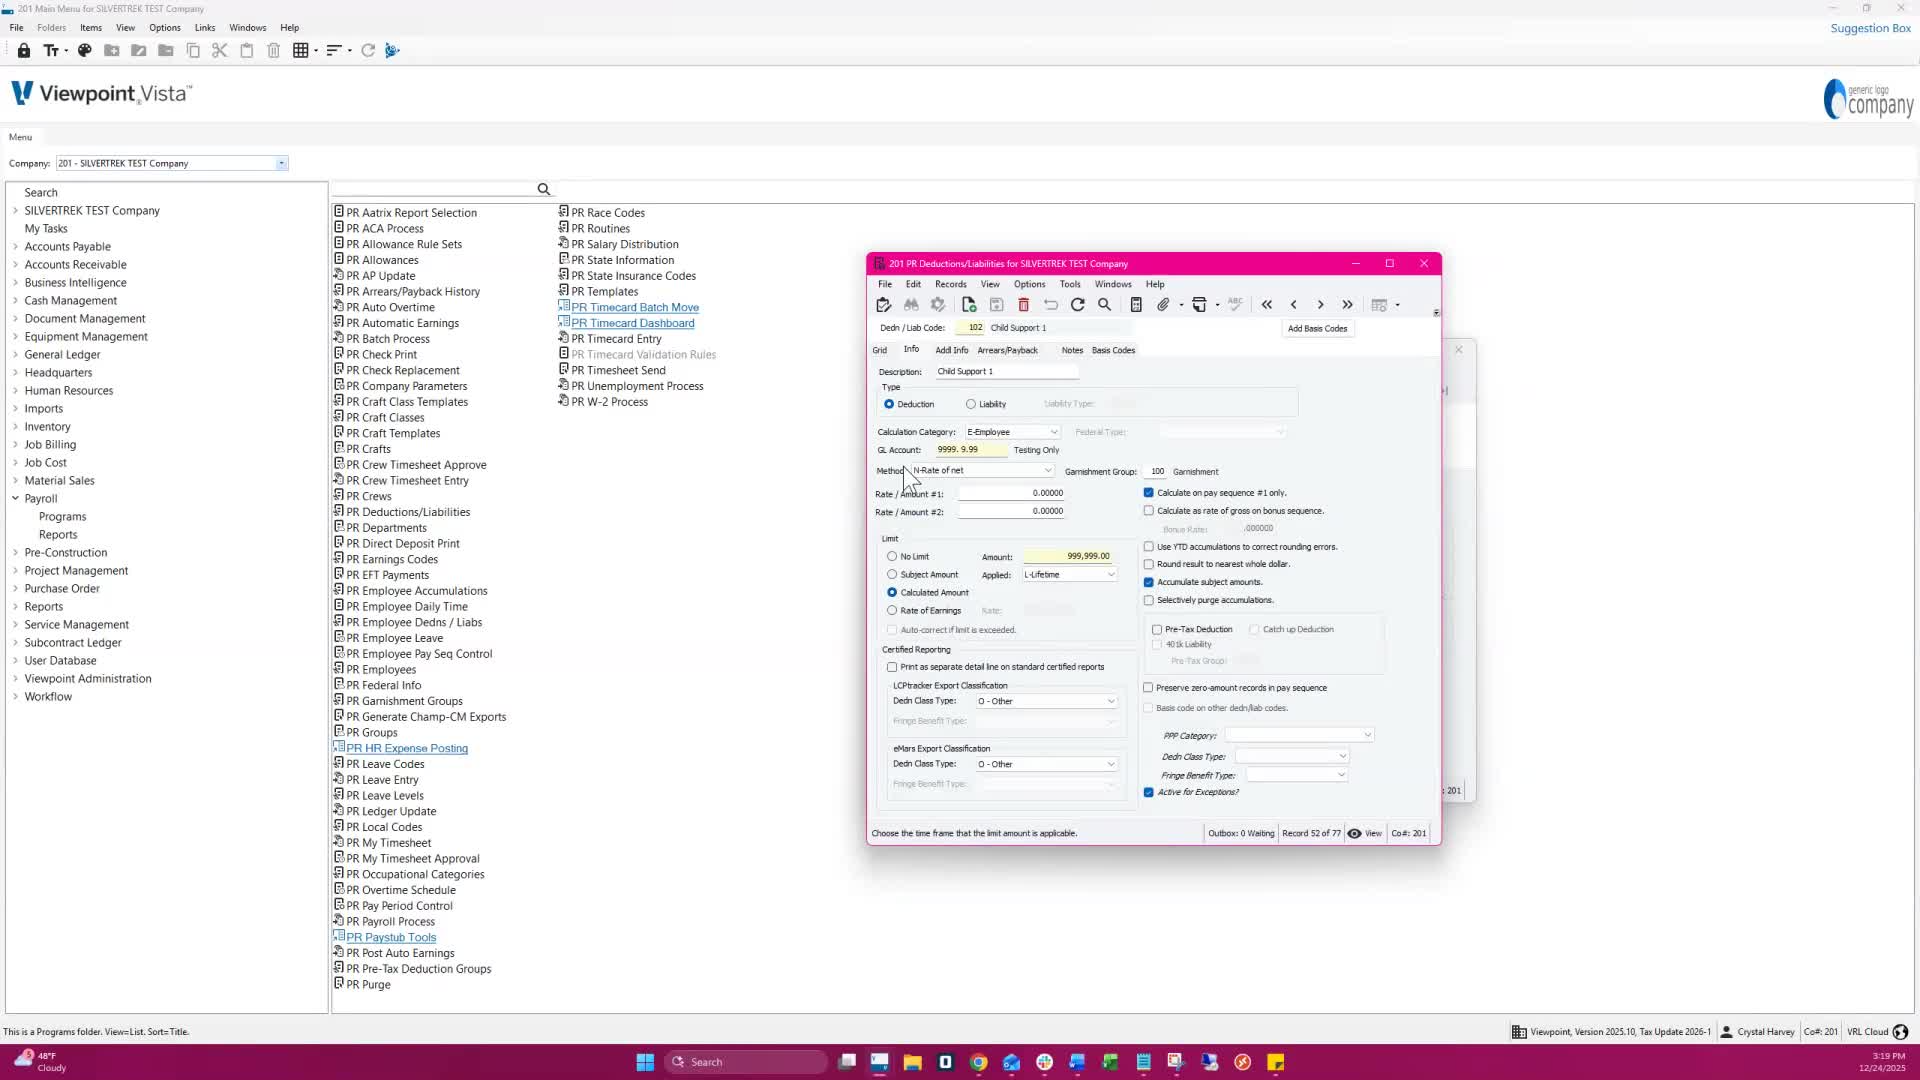Click the new record icon

click(x=968, y=305)
